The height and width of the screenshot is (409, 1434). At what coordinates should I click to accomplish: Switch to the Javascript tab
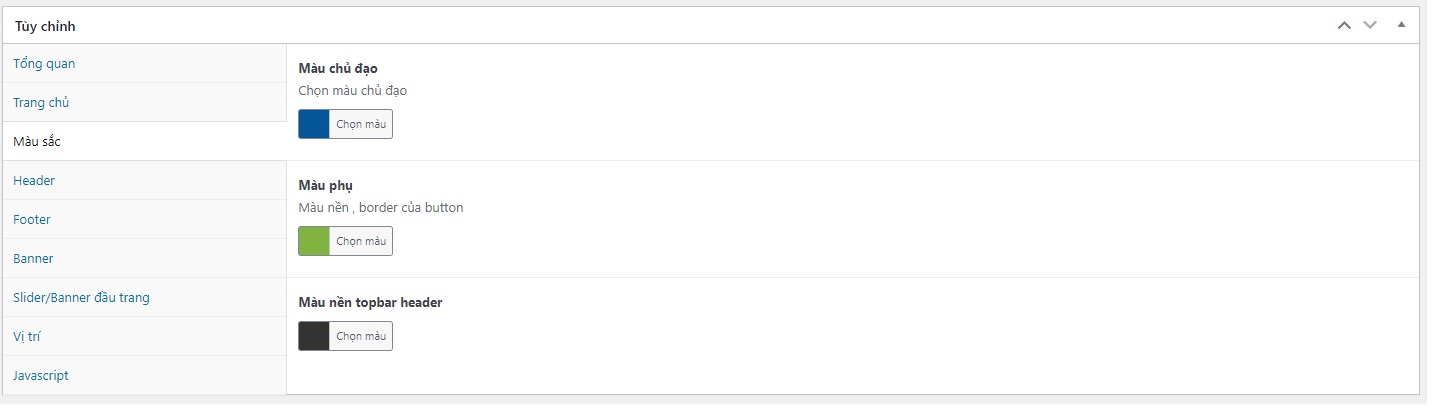tap(41, 376)
